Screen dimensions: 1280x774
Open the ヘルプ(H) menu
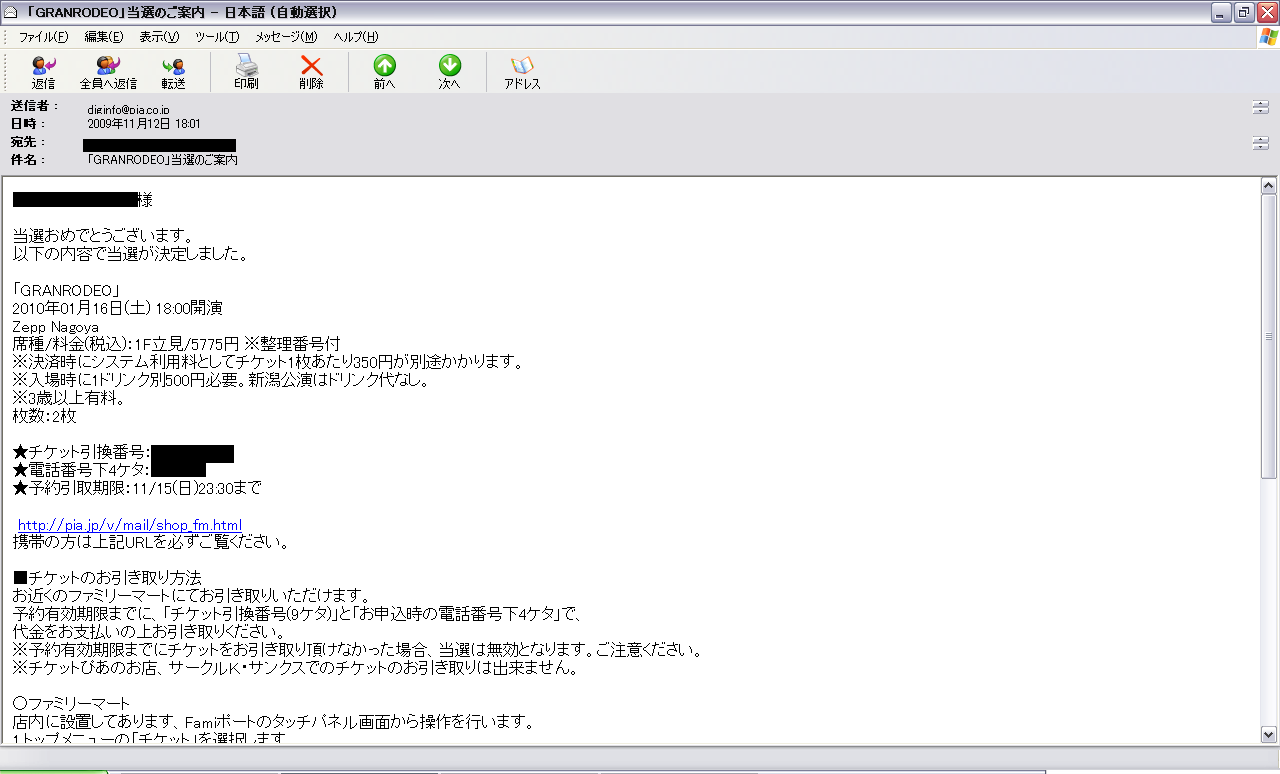tap(356, 37)
